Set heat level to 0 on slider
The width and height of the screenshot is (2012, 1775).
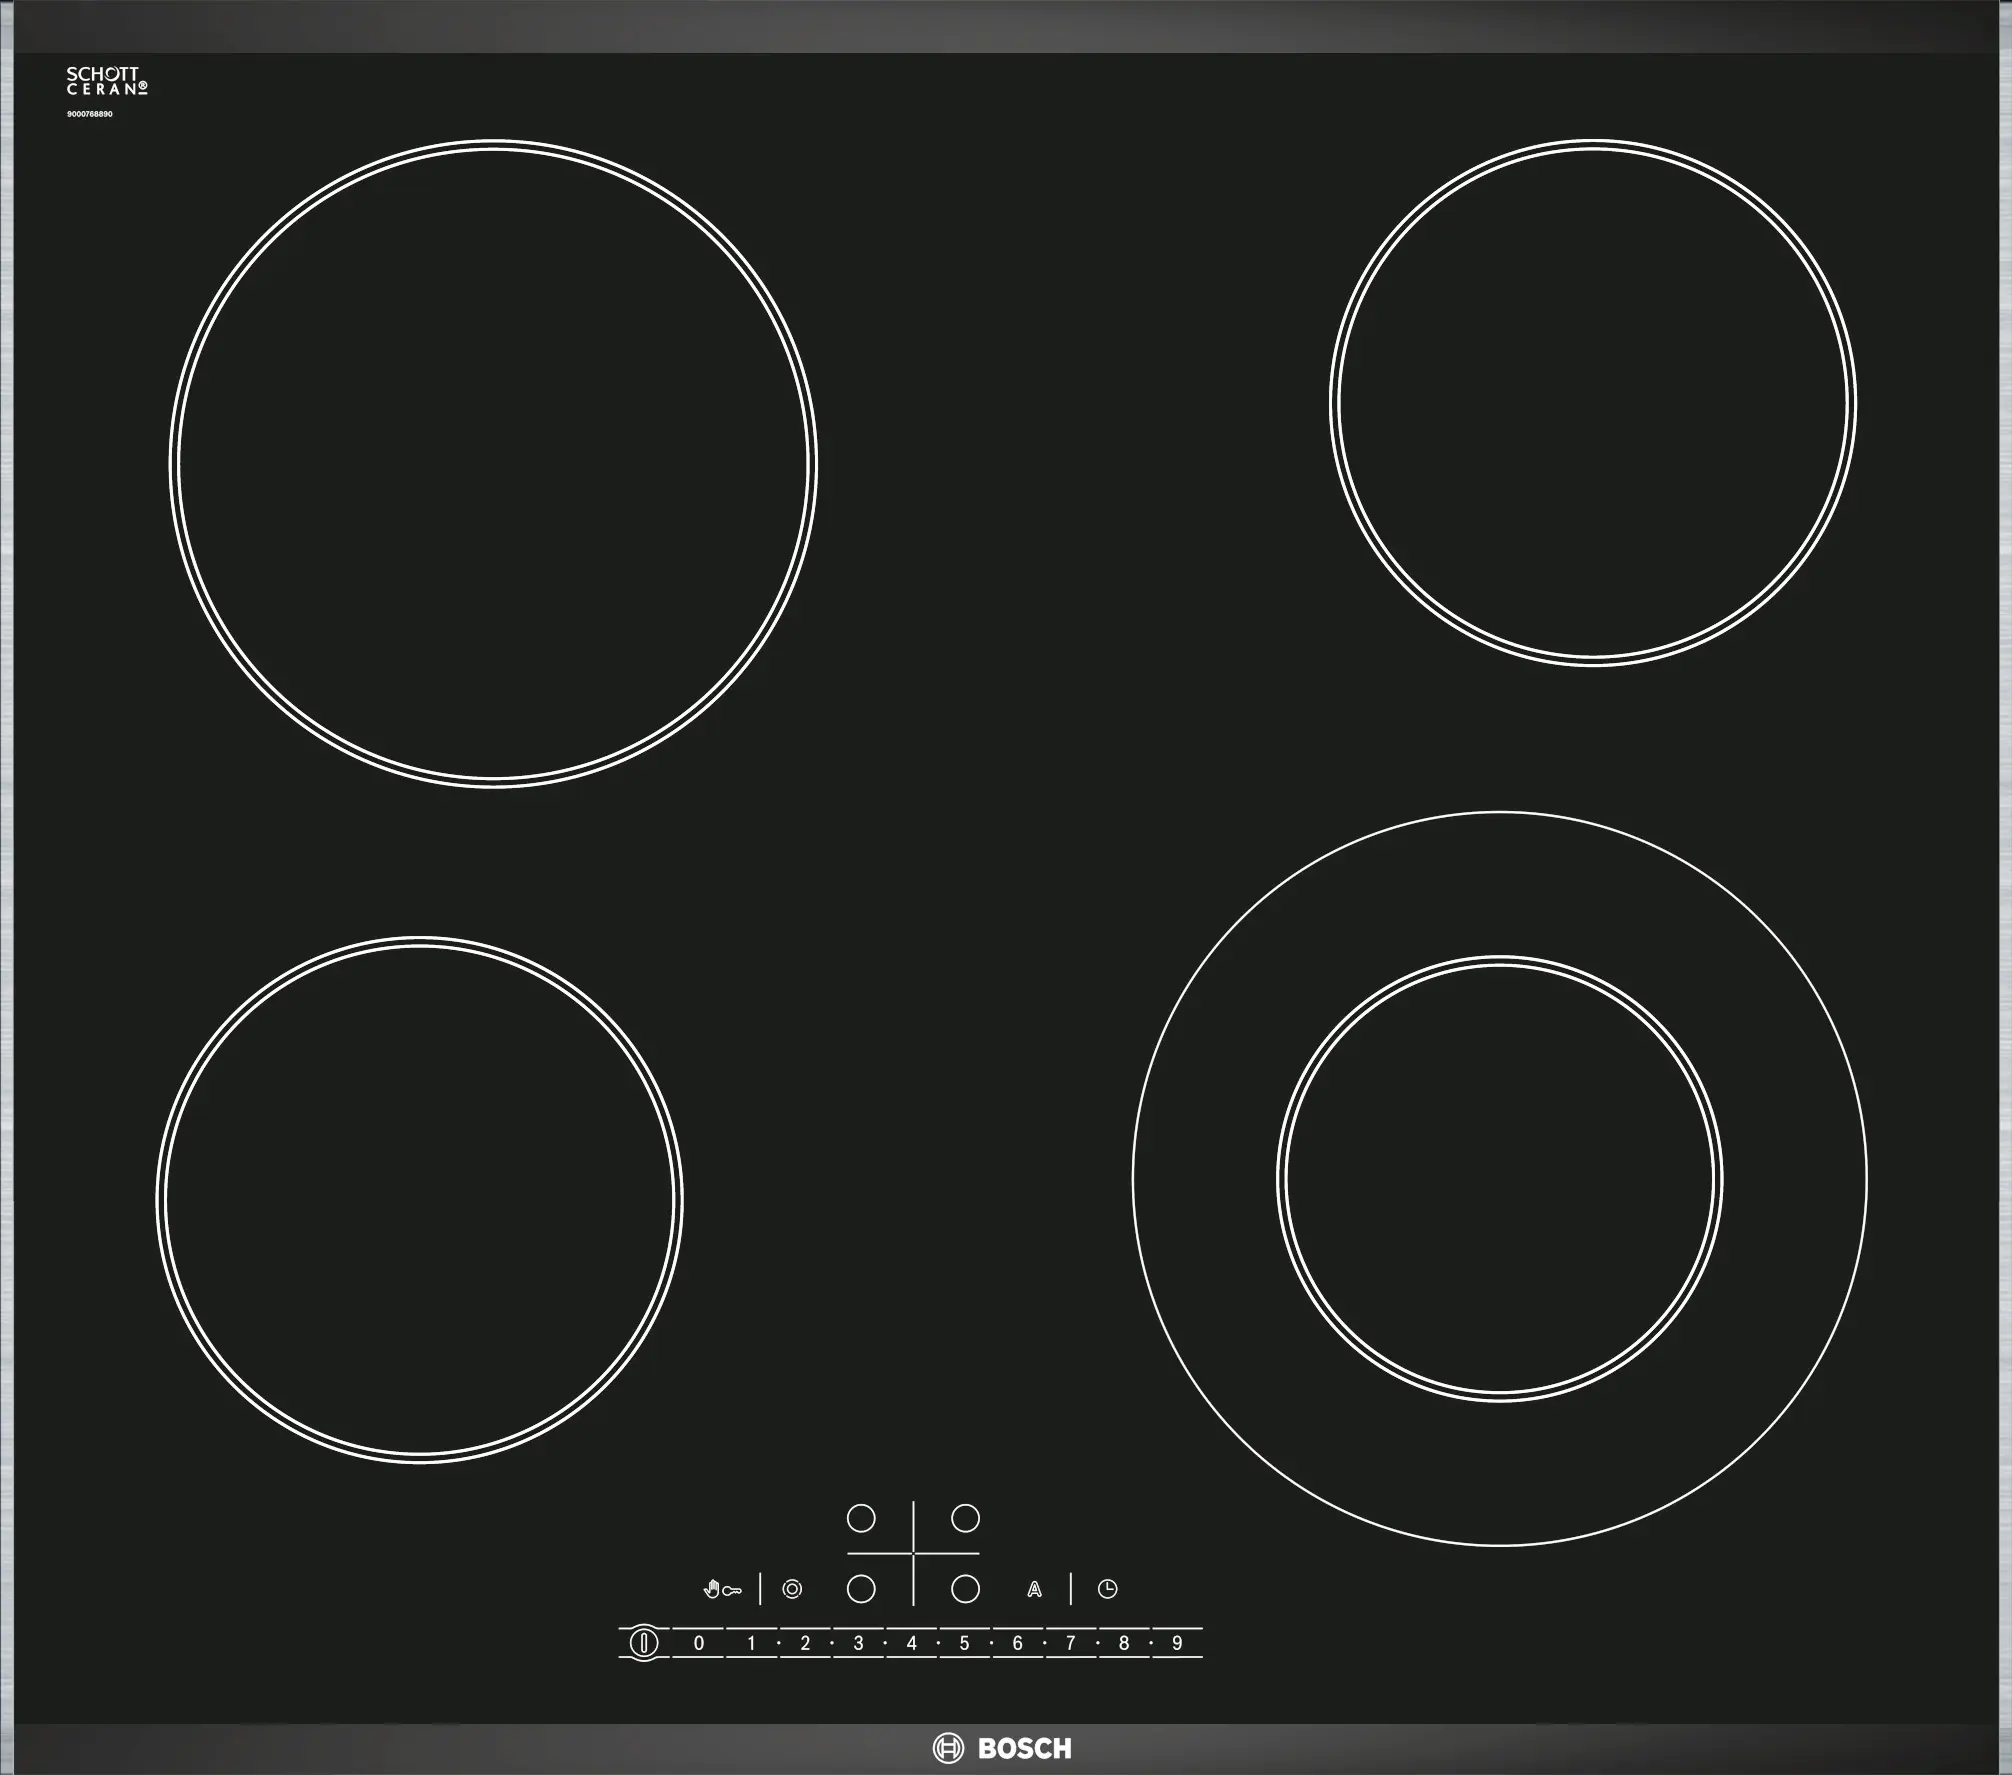point(699,1643)
